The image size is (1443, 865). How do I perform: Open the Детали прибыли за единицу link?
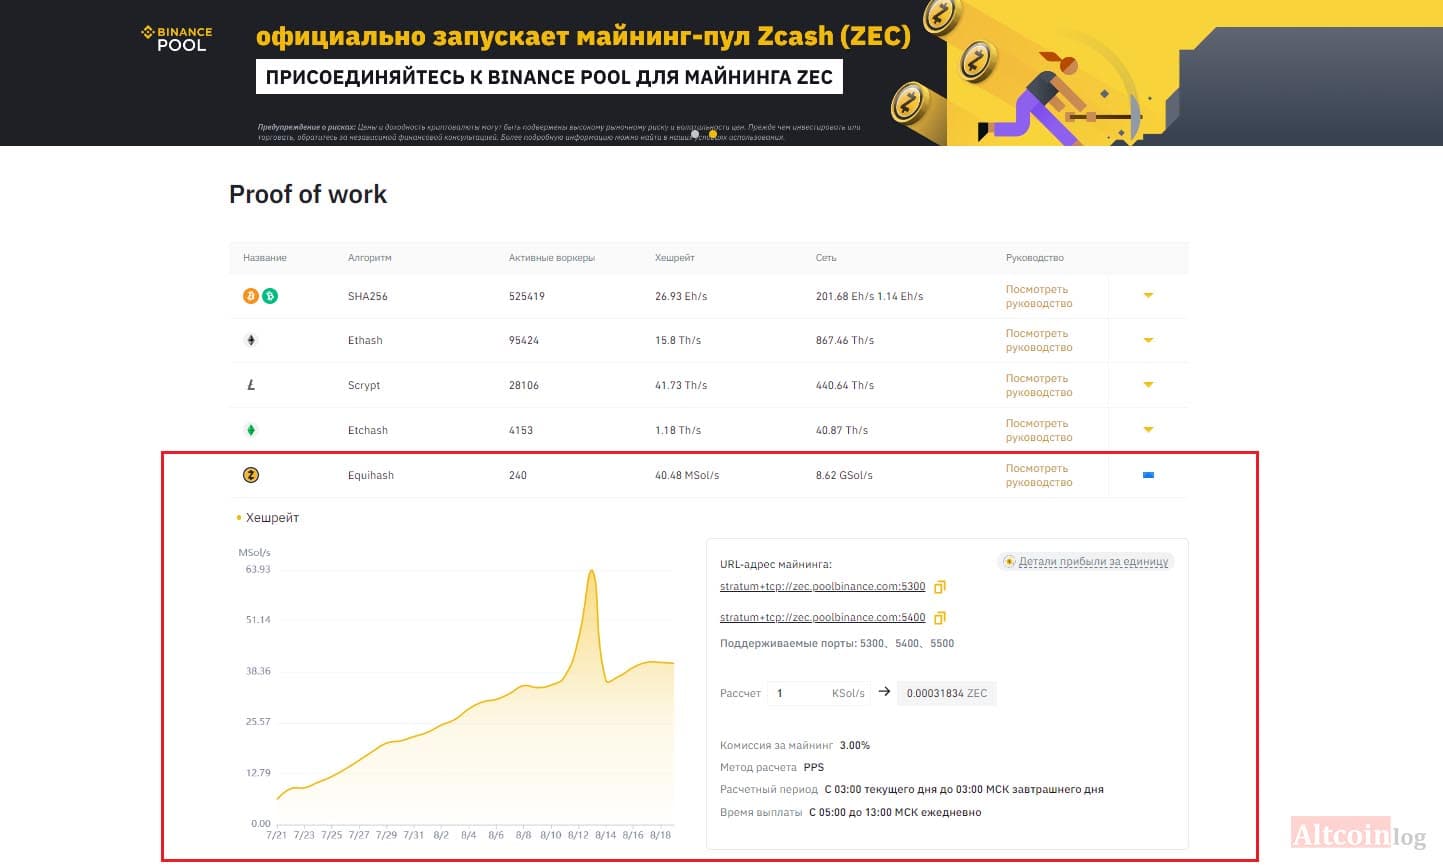tap(1093, 562)
